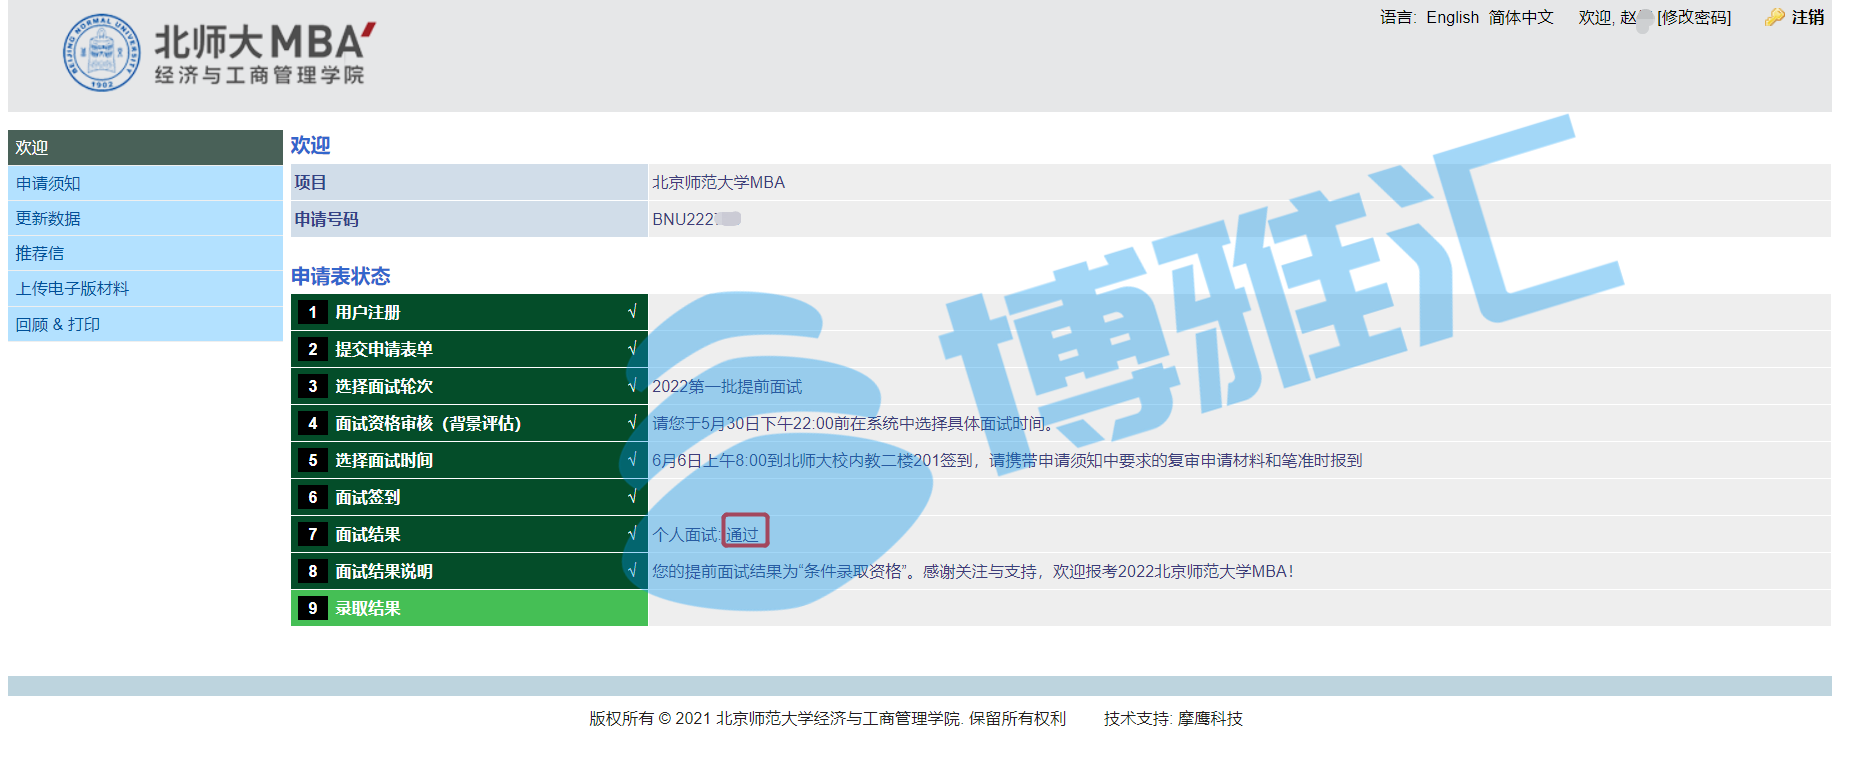This screenshot has height=778, width=1852.
Task: Click the 申请表状态 heading
Action: pyautogui.click(x=341, y=276)
